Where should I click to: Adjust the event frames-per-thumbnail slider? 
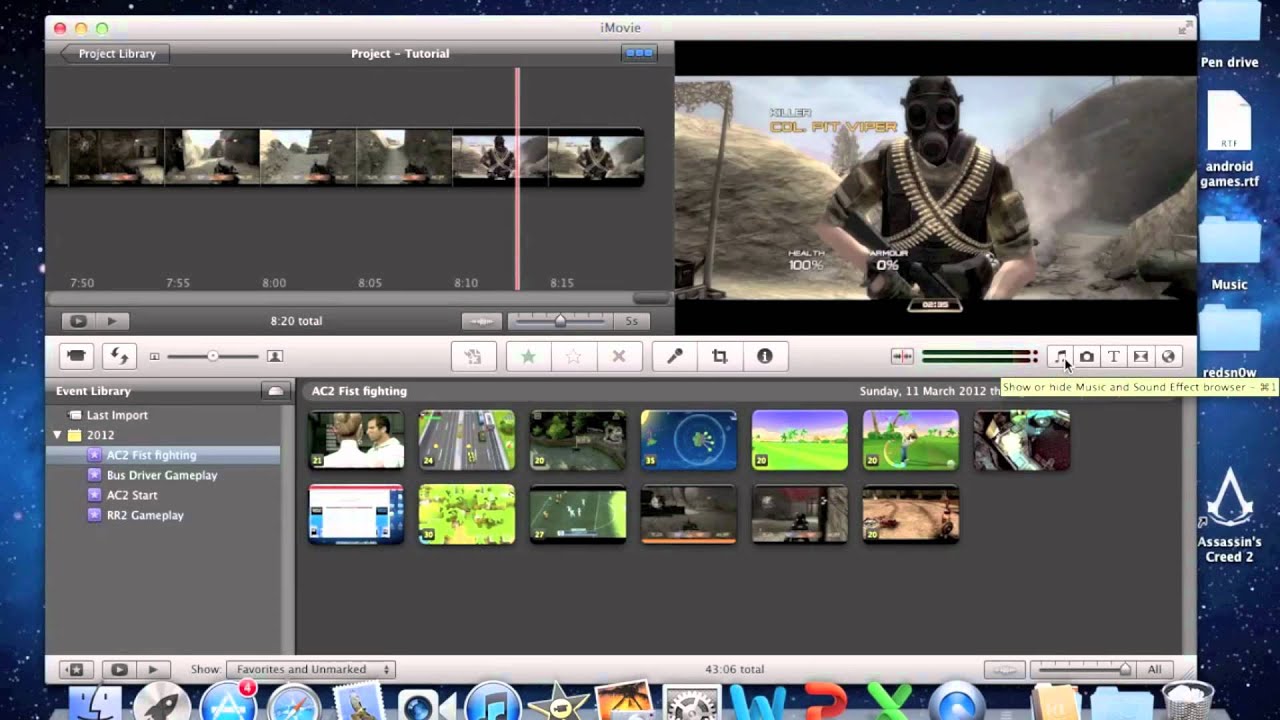click(x=1085, y=669)
